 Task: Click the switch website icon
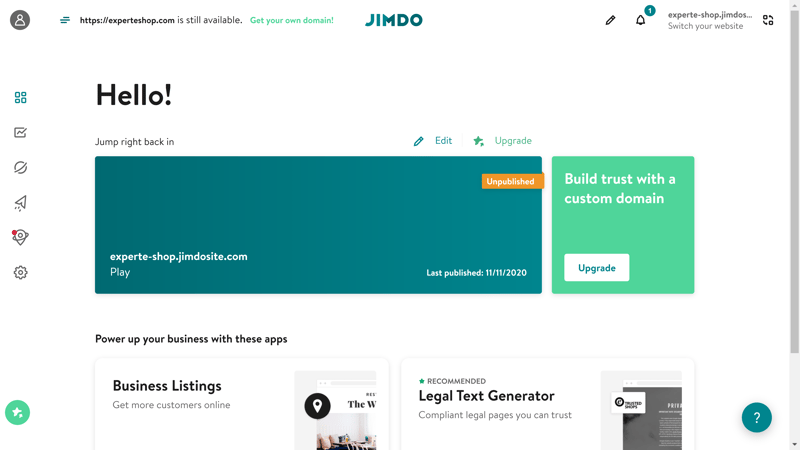coord(768,20)
